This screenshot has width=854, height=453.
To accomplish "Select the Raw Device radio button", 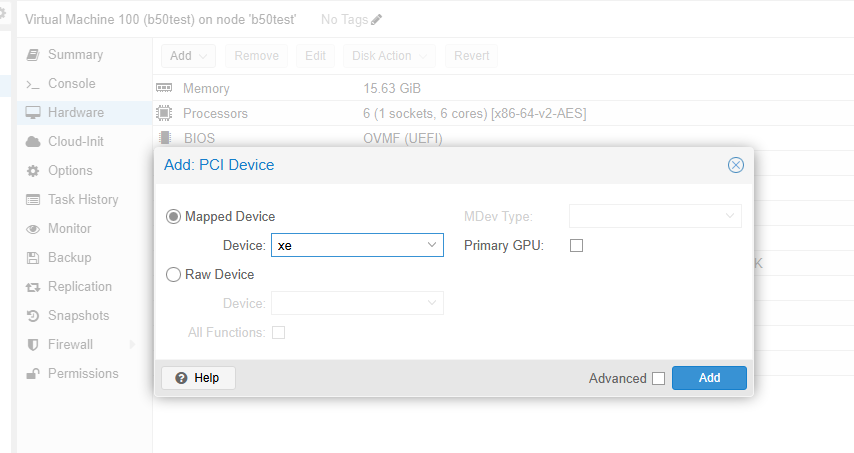I will (174, 275).
